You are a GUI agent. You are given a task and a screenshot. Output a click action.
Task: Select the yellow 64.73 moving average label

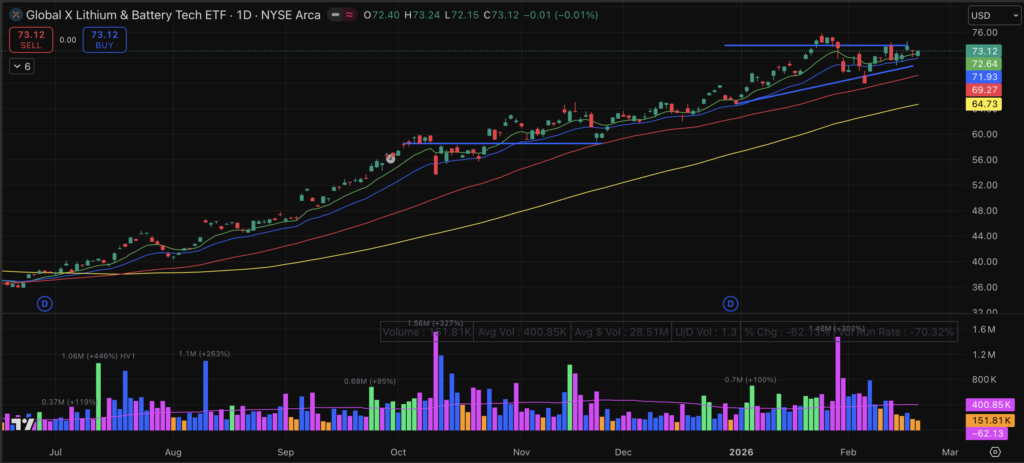(985, 104)
